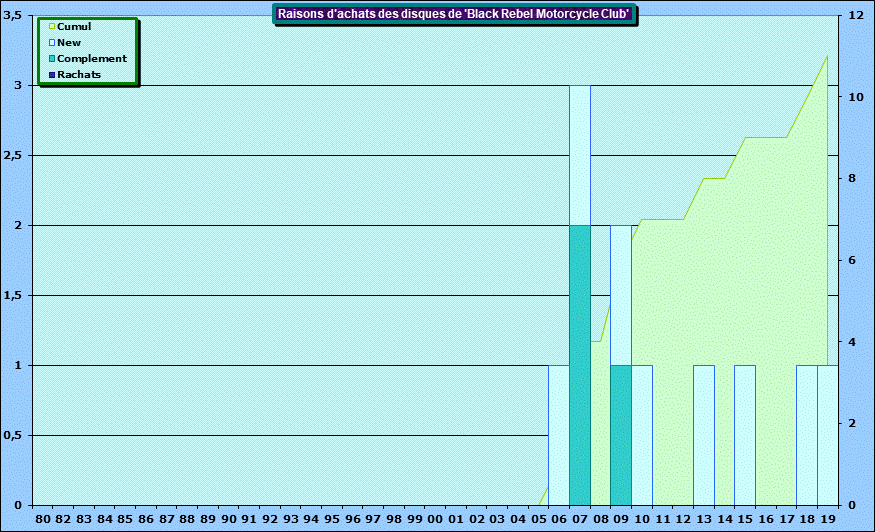Click the left axis value '1,5'
This screenshot has width=875, height=532.
click(13, 296)
